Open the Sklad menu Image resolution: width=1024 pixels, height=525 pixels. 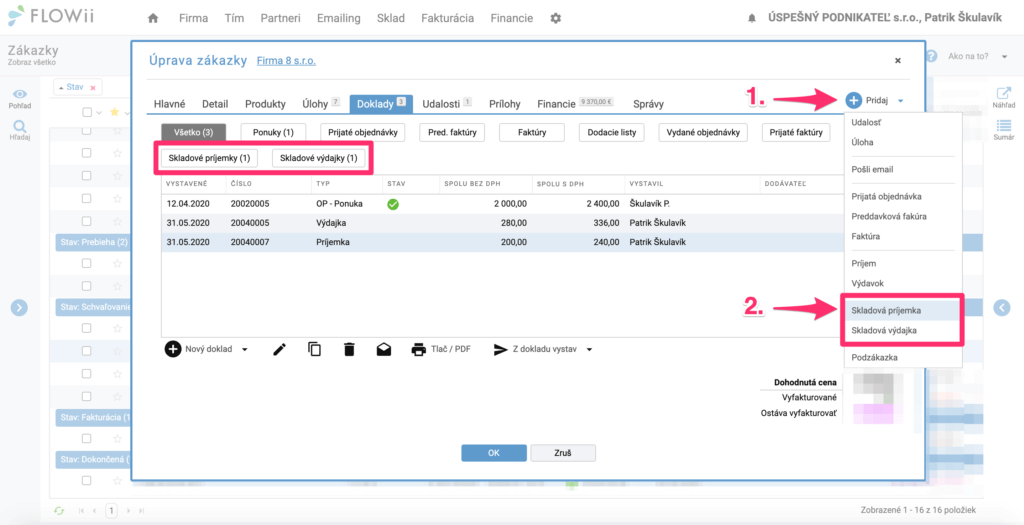[x=391, y=18]
